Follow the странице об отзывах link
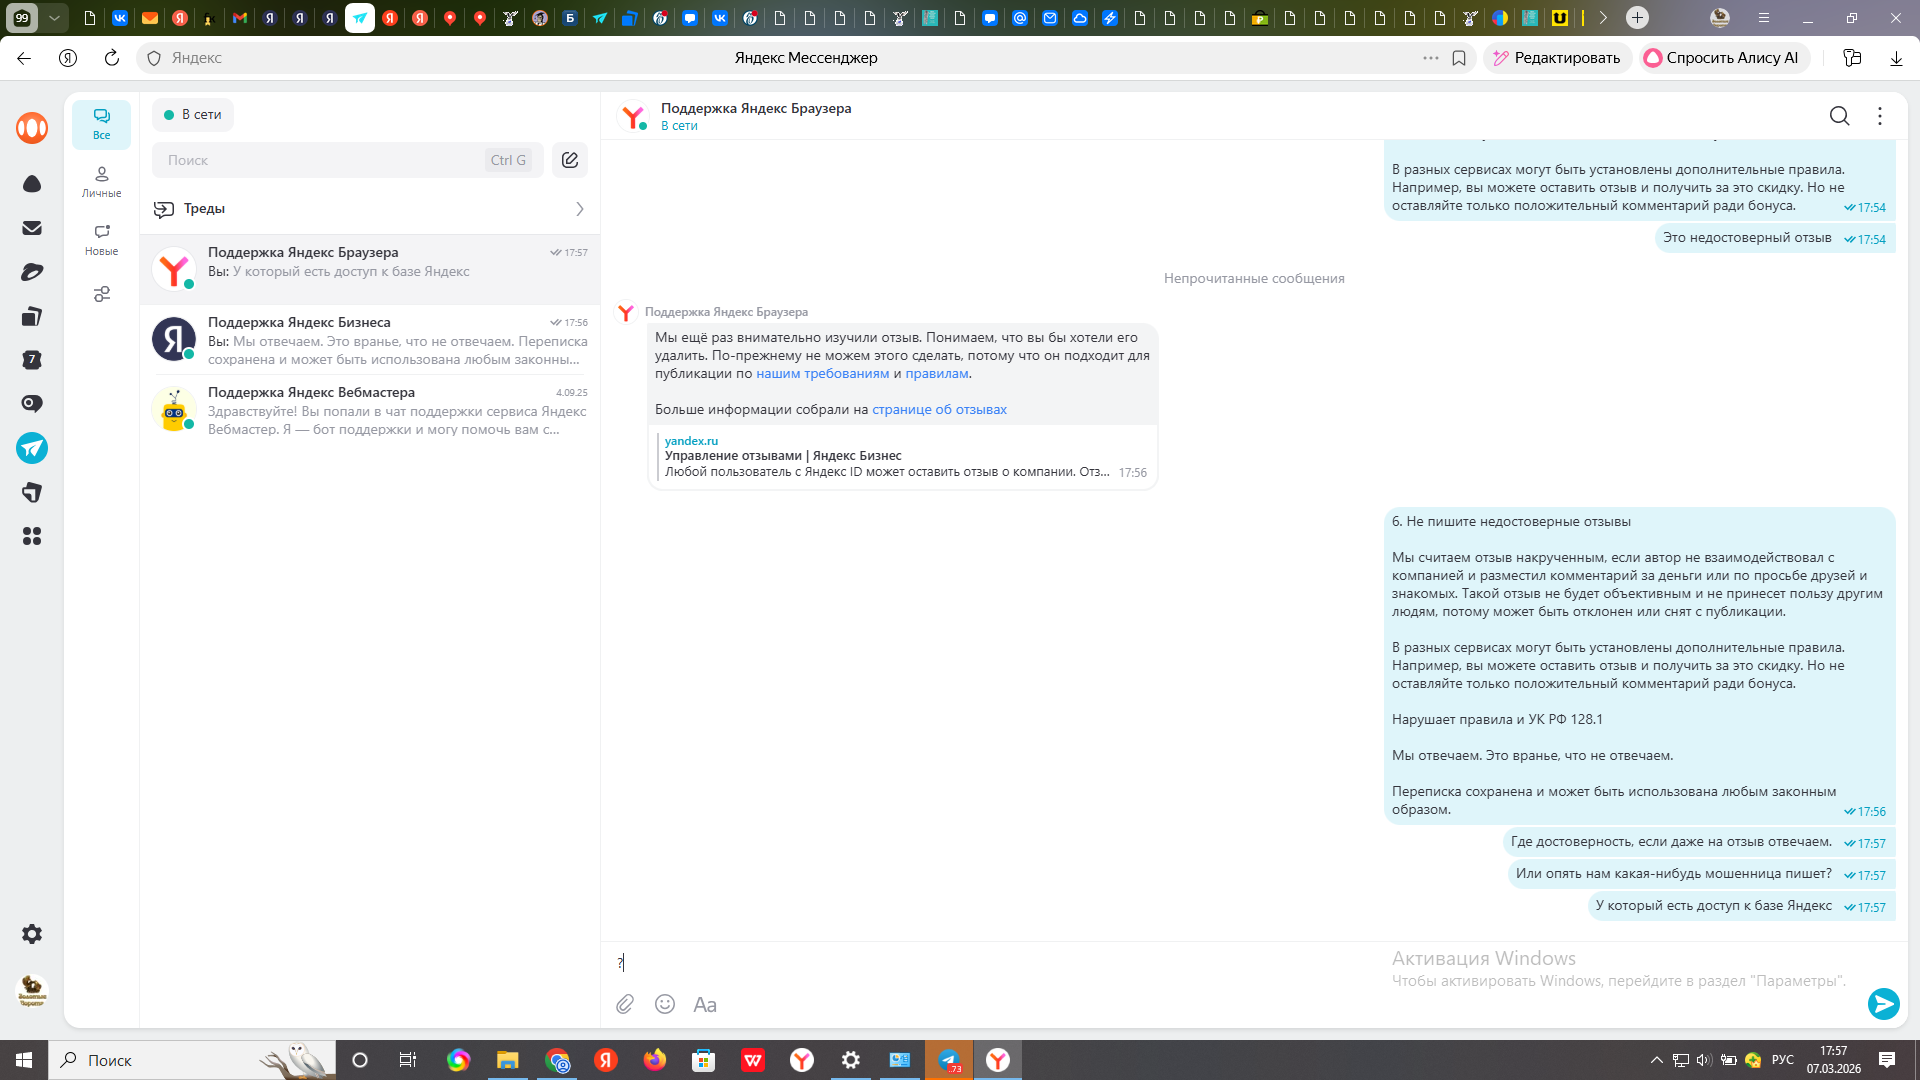Image resolution: width=1920 pixels, height=1080 pixels. (x=939, y=409)
